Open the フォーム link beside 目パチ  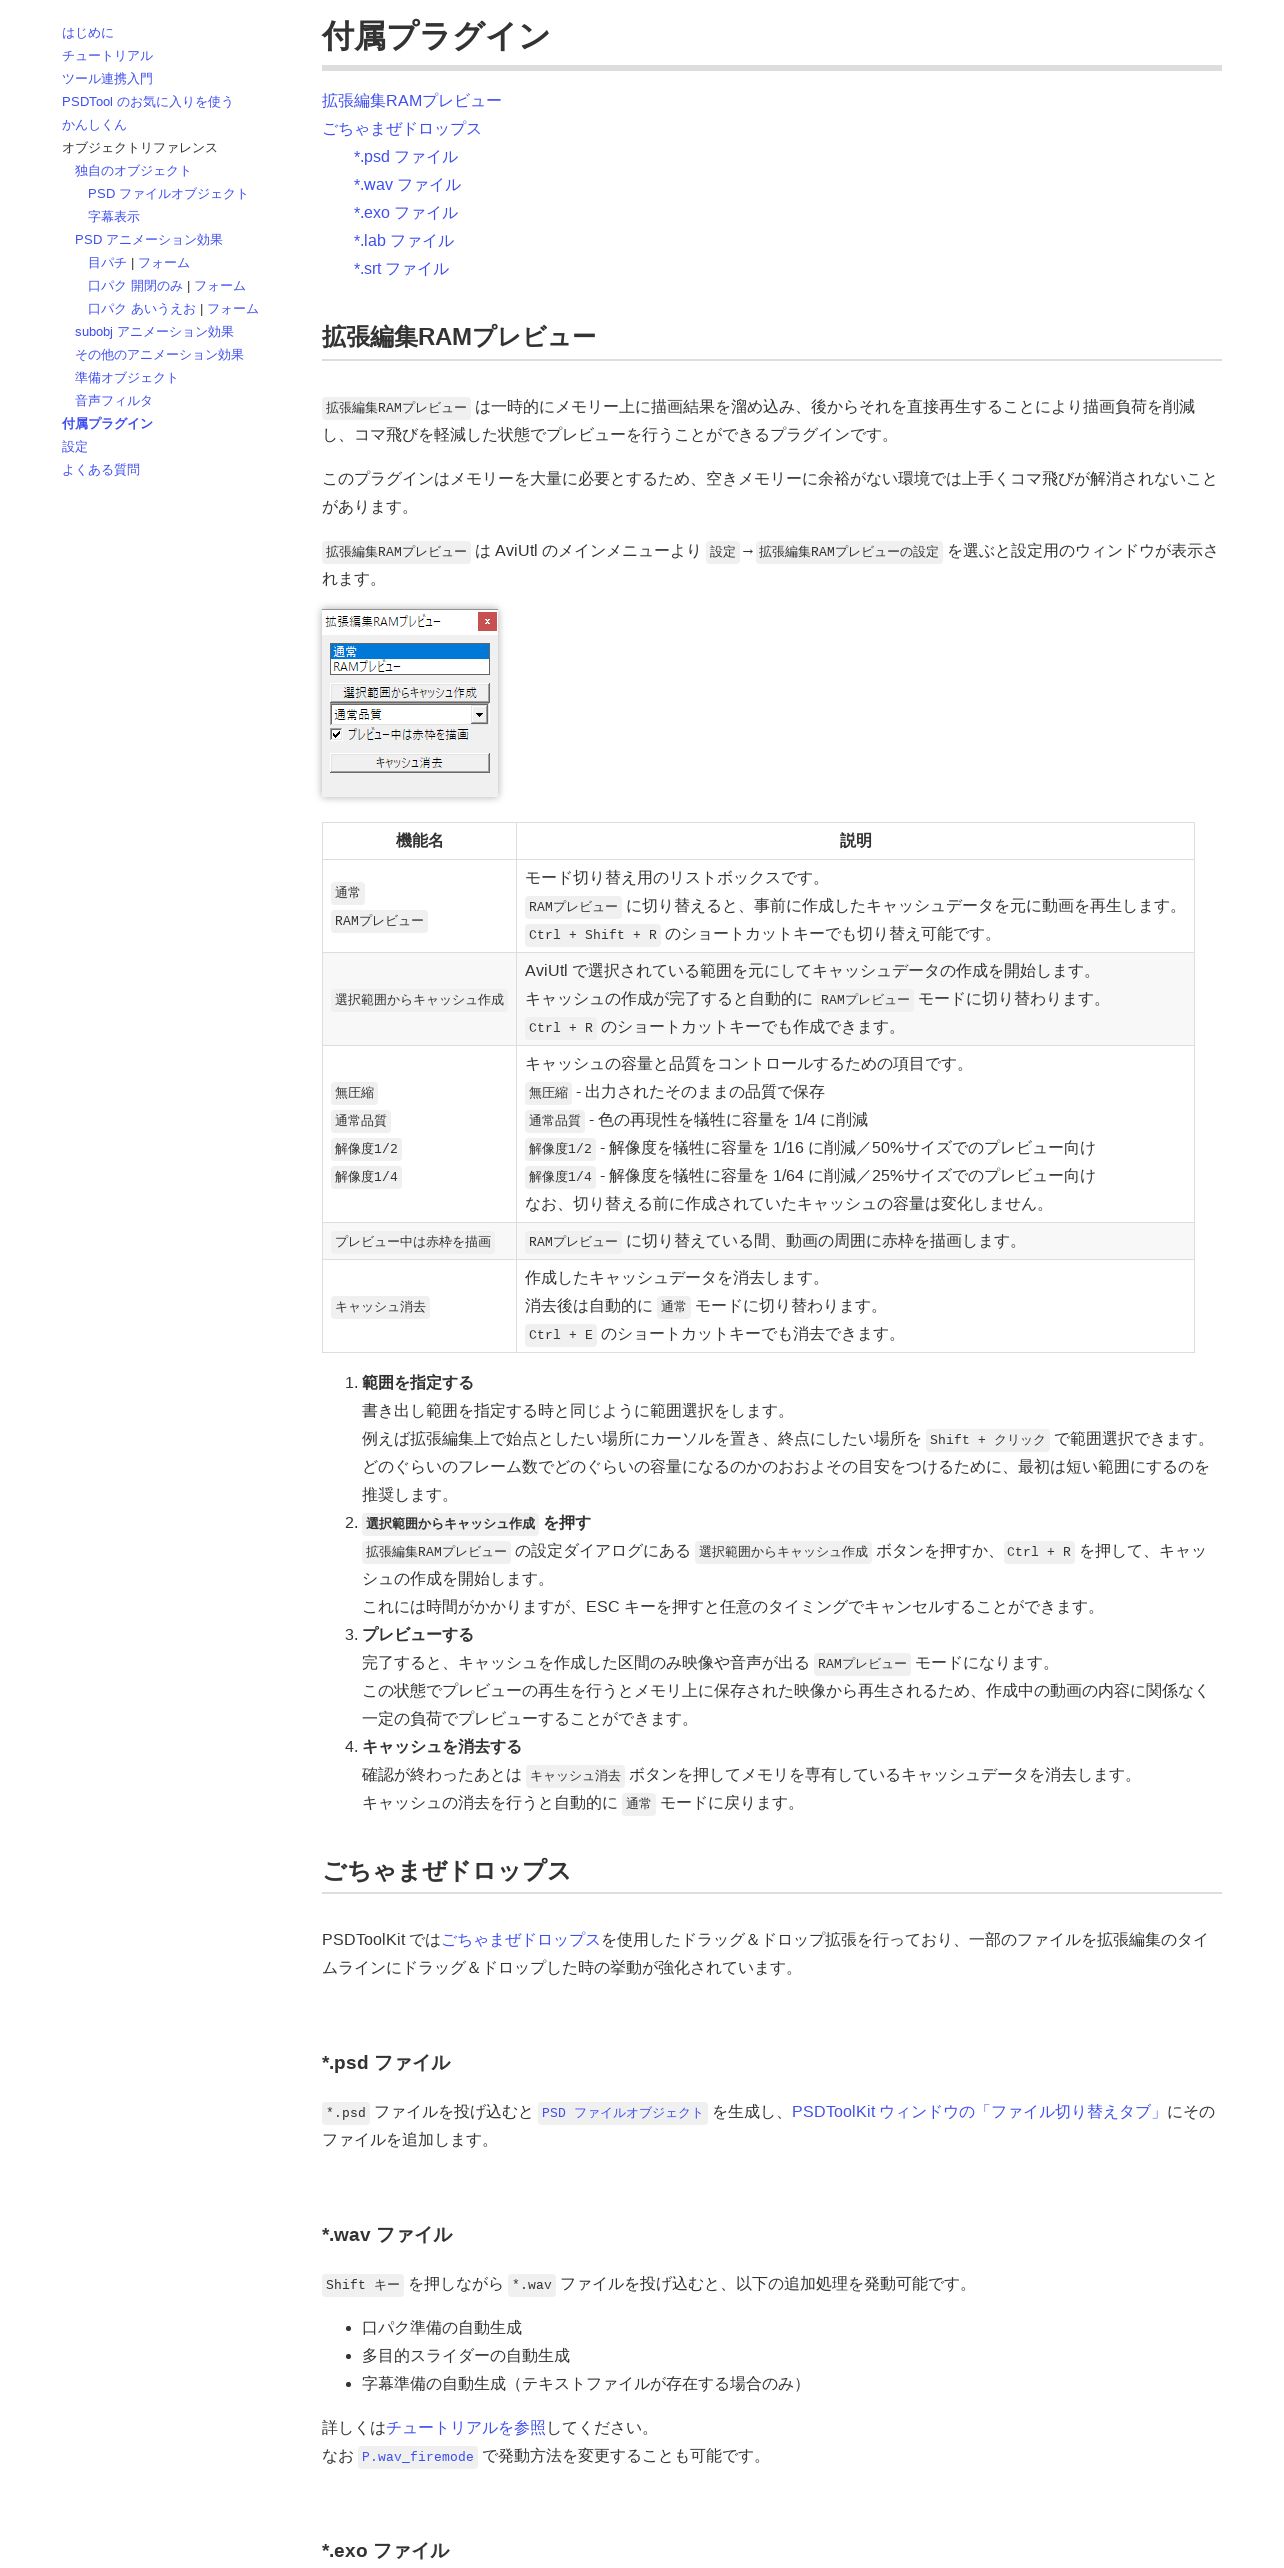point(164,263)
